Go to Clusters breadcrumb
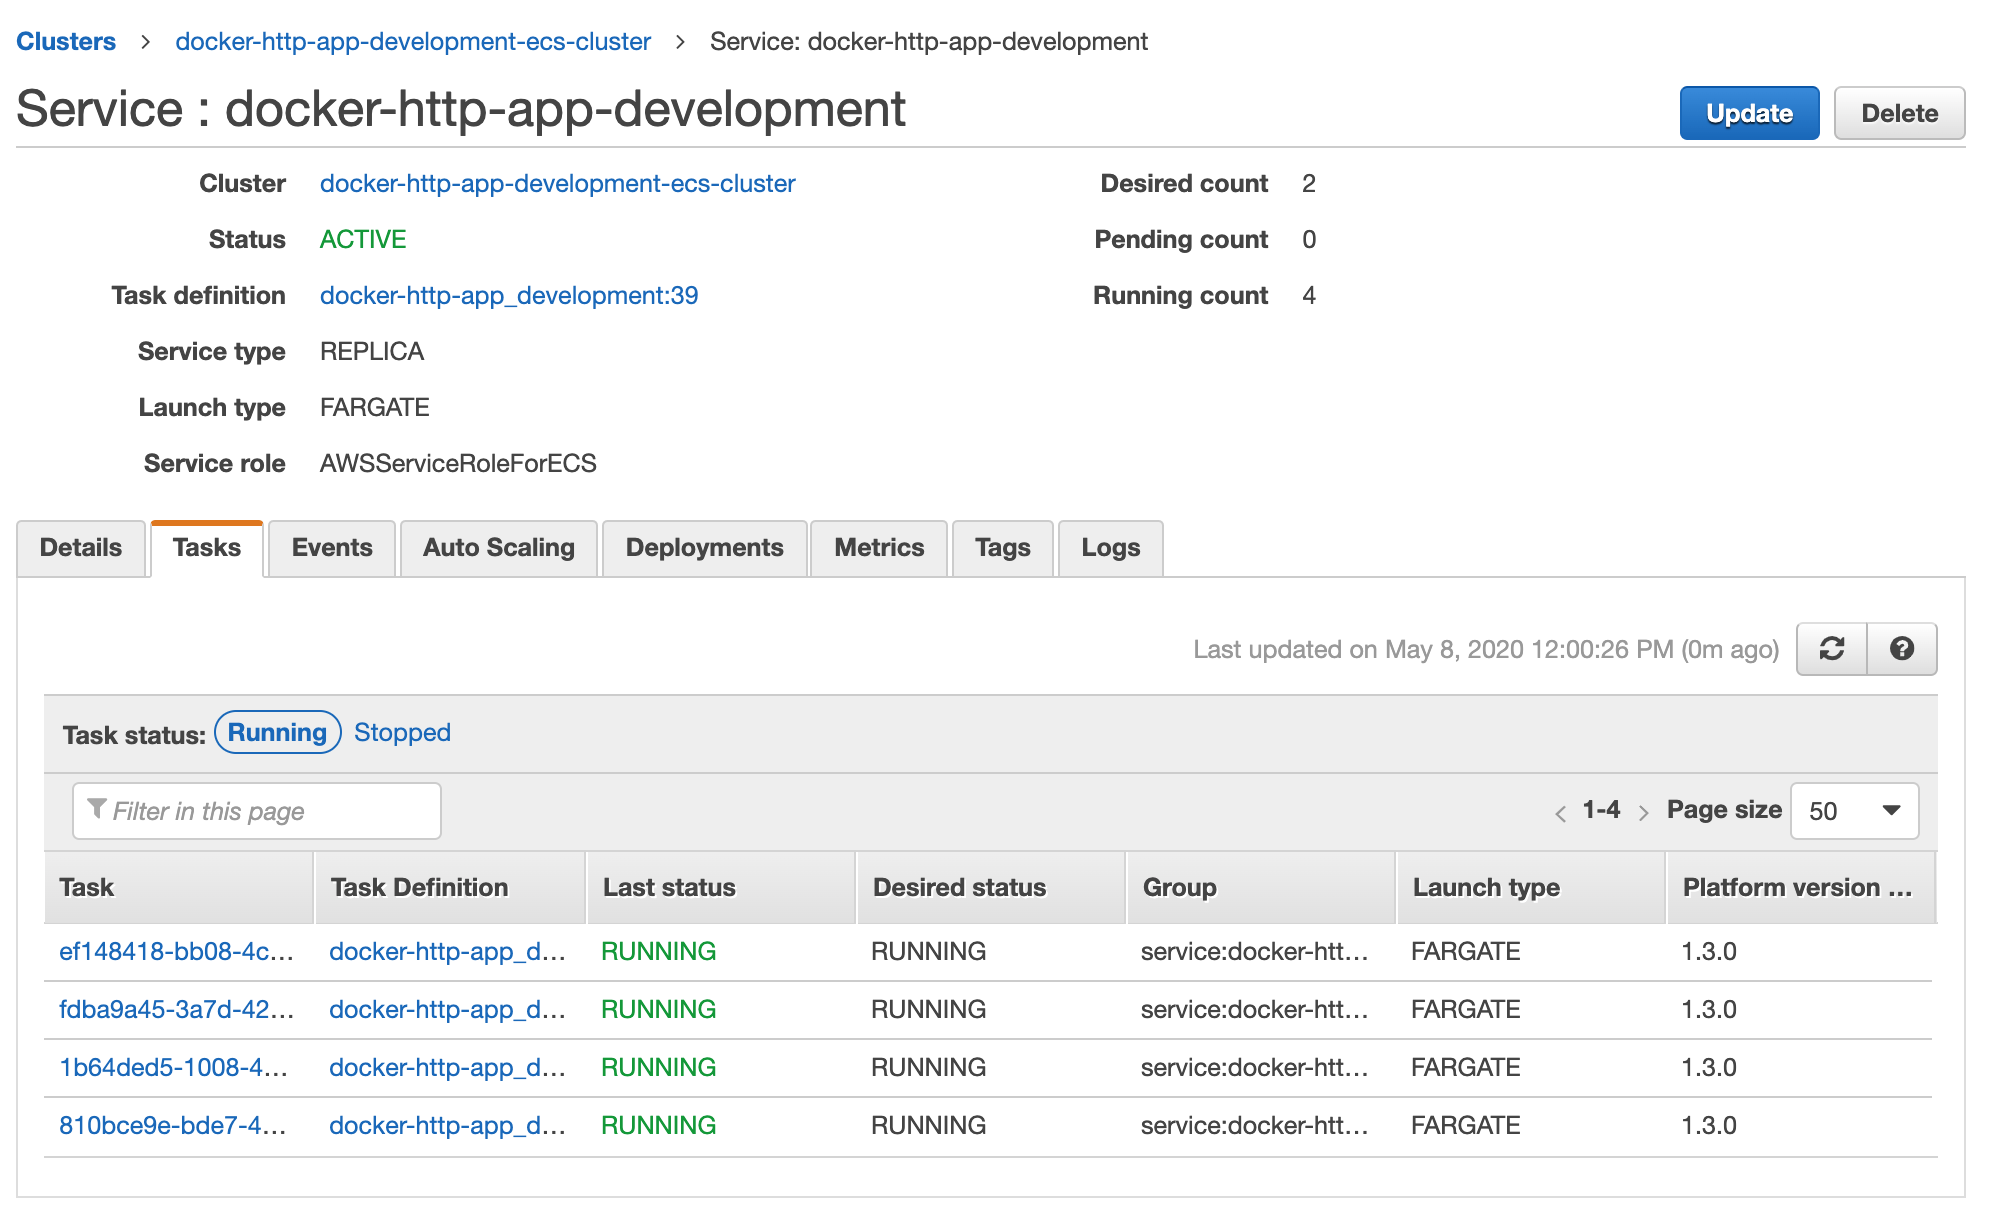Screen dimensions: 1994x1220 (x=66, y=42)
